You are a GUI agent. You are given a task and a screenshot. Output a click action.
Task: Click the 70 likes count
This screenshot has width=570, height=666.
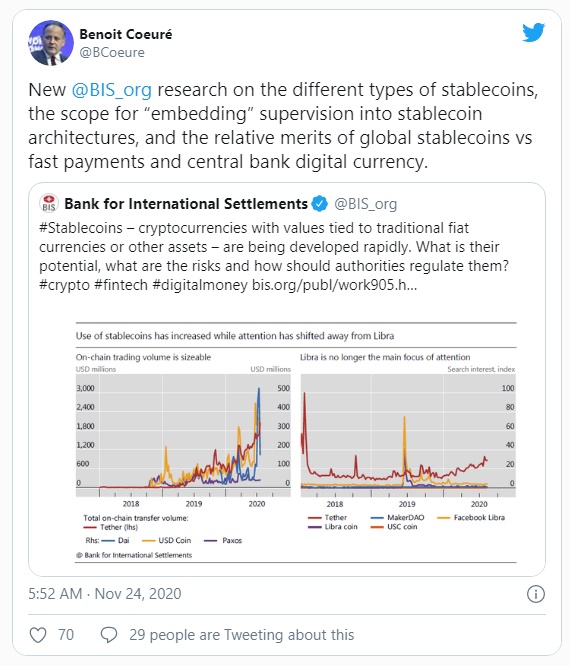pyautogui.click(x=66, y=635)
